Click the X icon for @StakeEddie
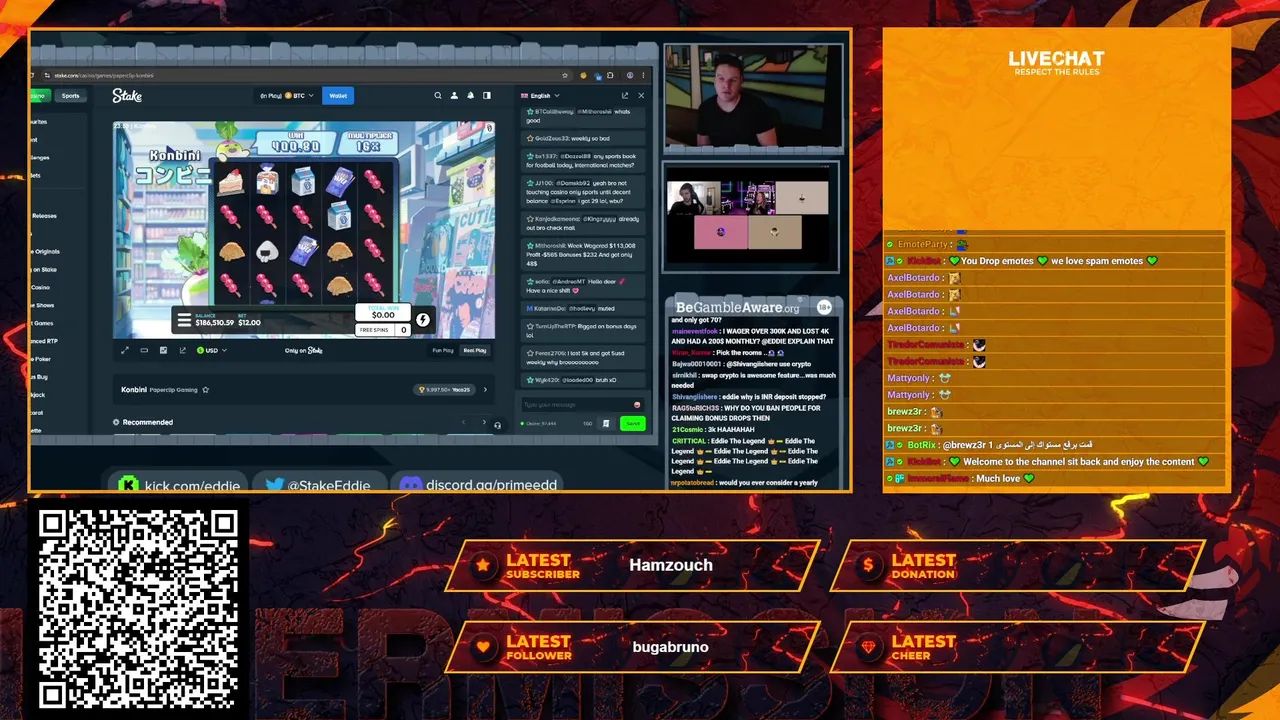Screen dimensions: 1280x720 point(274,485)
